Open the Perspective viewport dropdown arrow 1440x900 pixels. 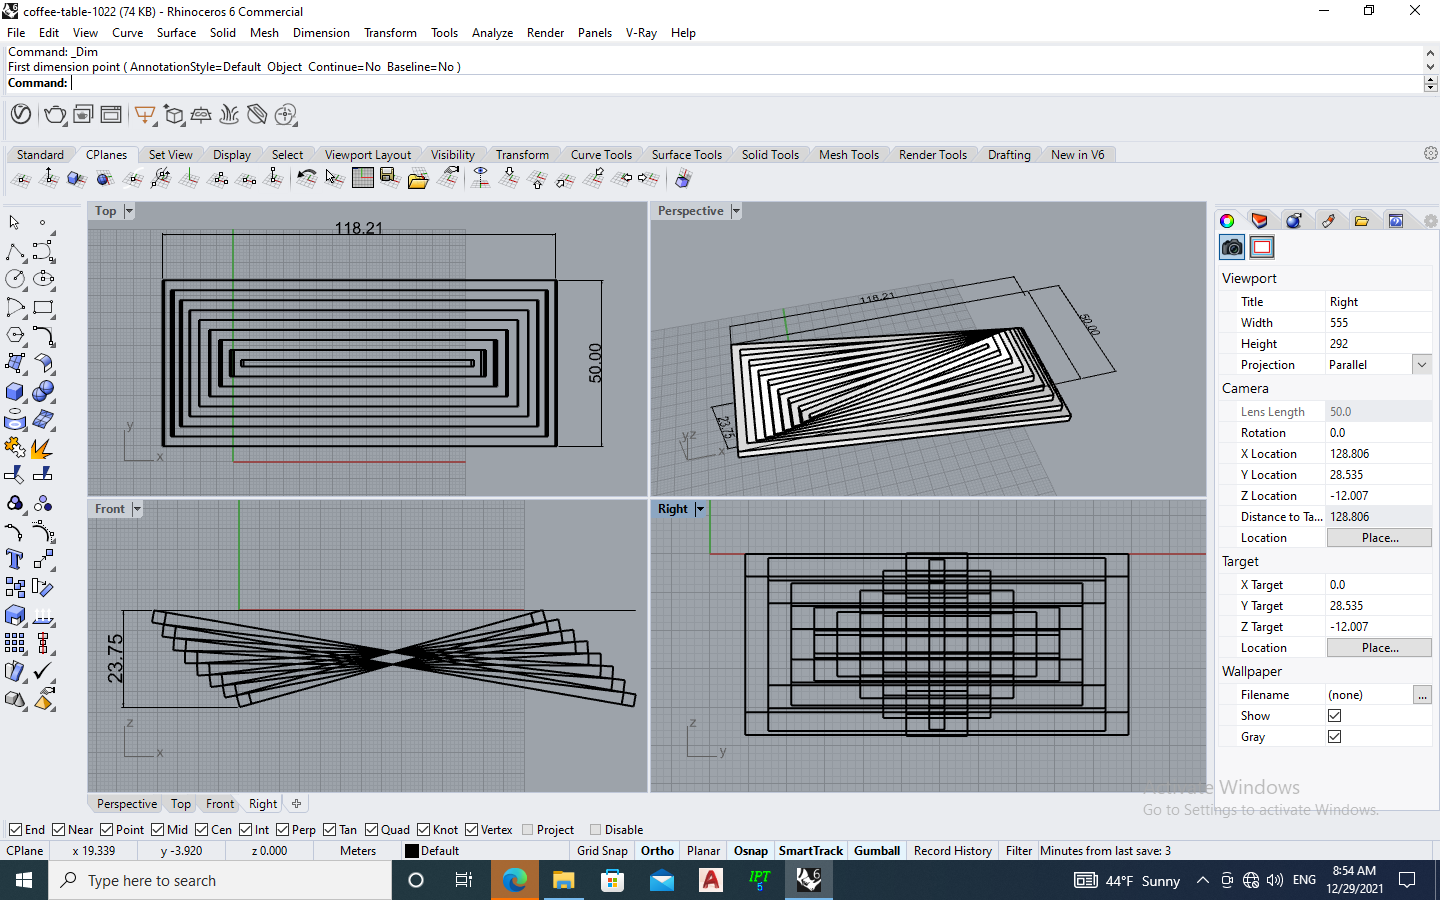pos(736,211)
